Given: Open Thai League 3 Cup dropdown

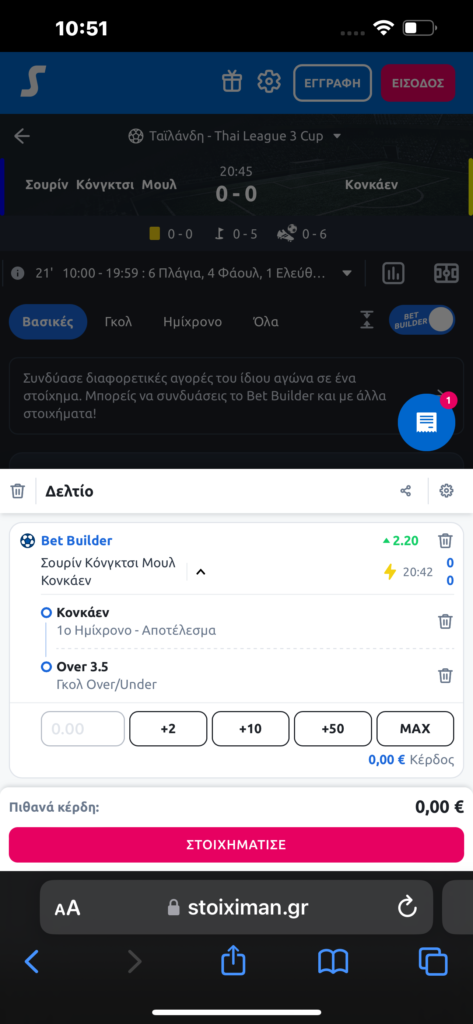Looking at the screenshot, I should pos(235,136).
